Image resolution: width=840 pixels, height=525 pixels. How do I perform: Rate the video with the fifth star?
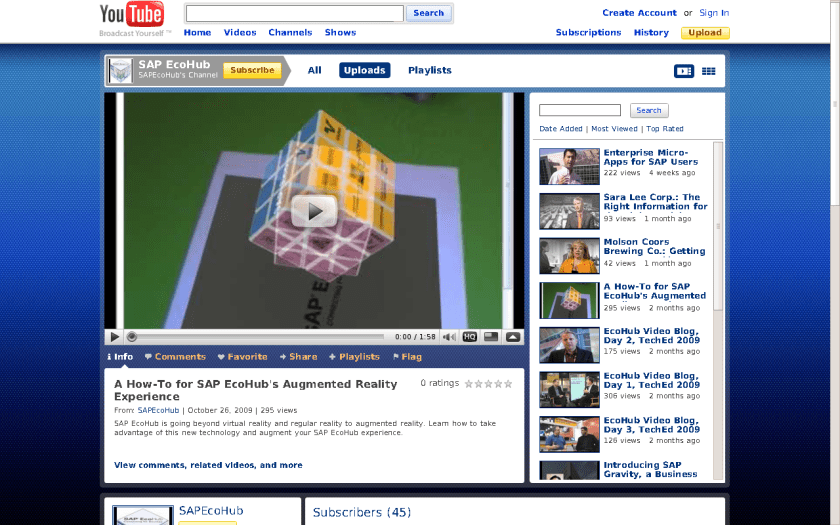point(508,383)
